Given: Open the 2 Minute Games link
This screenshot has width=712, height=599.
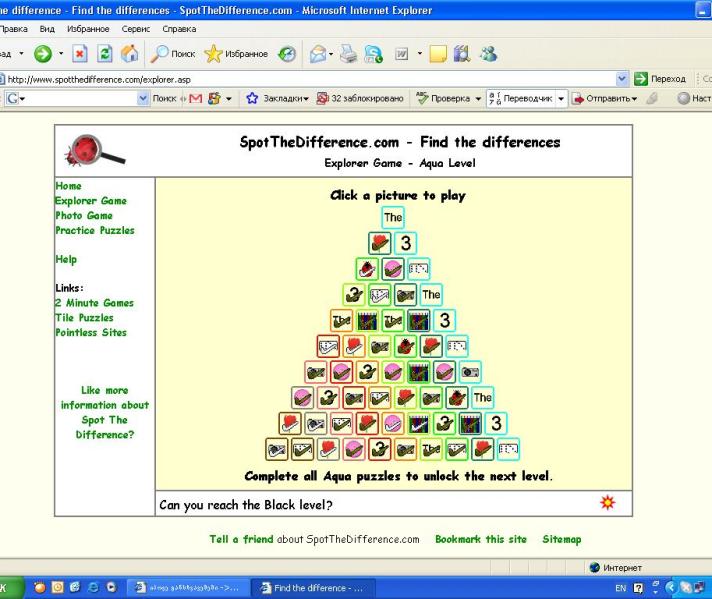Looking at the screenshot, I should click(x=94, y=303).
